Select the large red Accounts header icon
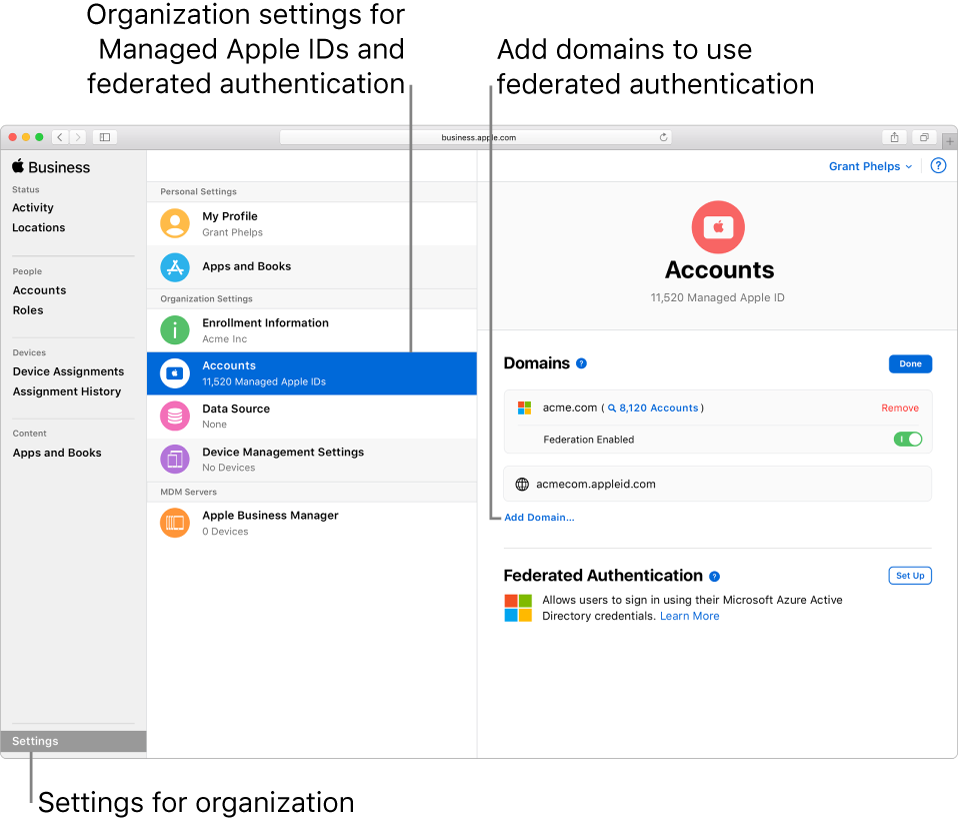Screen dimensions: 958x825 [x=718, y=227]
